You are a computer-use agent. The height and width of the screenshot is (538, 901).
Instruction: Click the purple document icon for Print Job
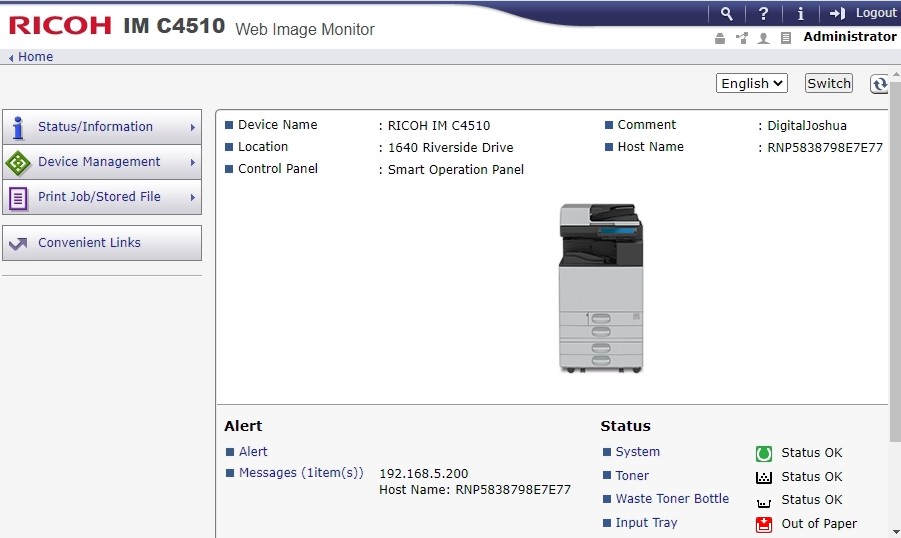(x=18, y=198)
